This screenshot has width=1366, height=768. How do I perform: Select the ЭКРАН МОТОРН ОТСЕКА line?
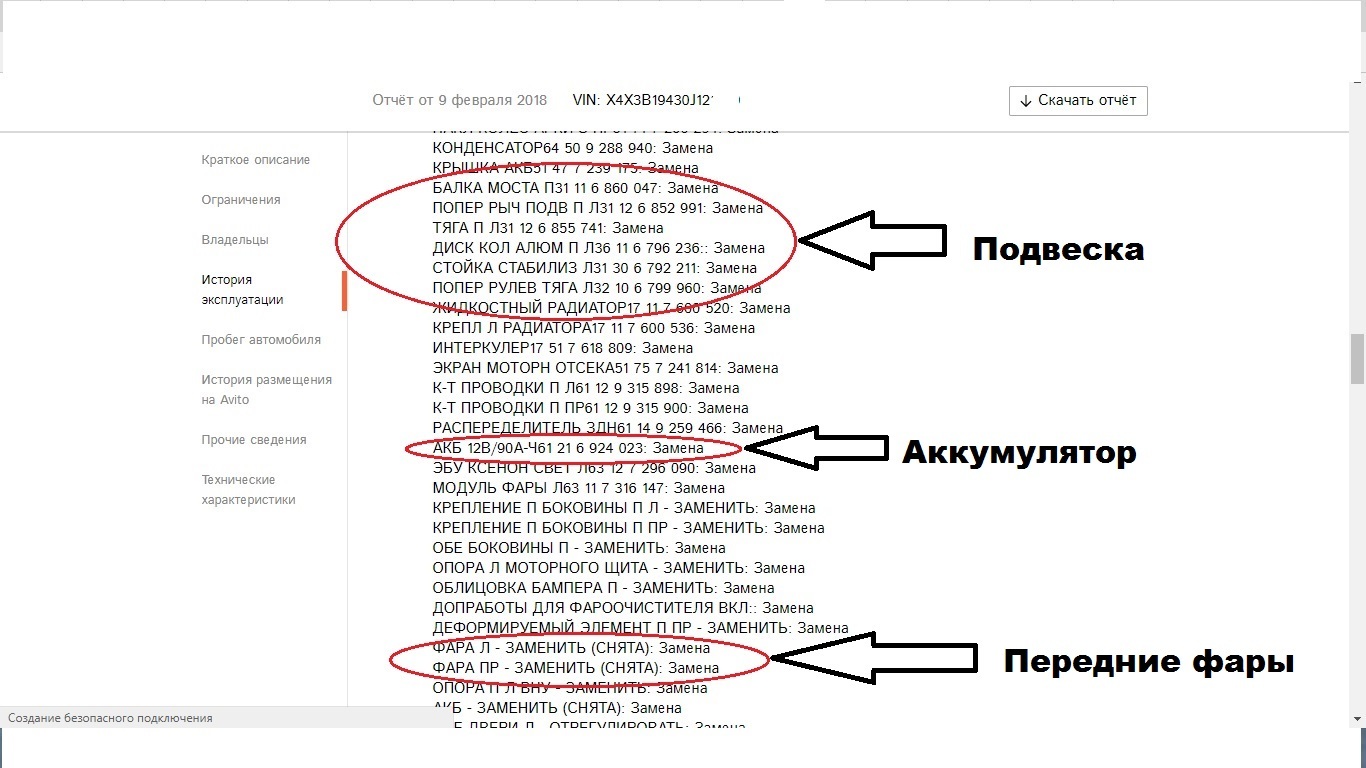(x=605, y=368)
